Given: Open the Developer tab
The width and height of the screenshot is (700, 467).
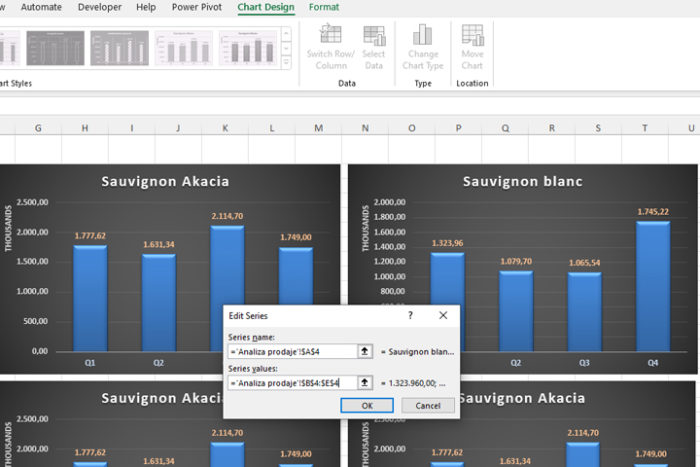Looking at the screenshot, I should pos(100,7).
